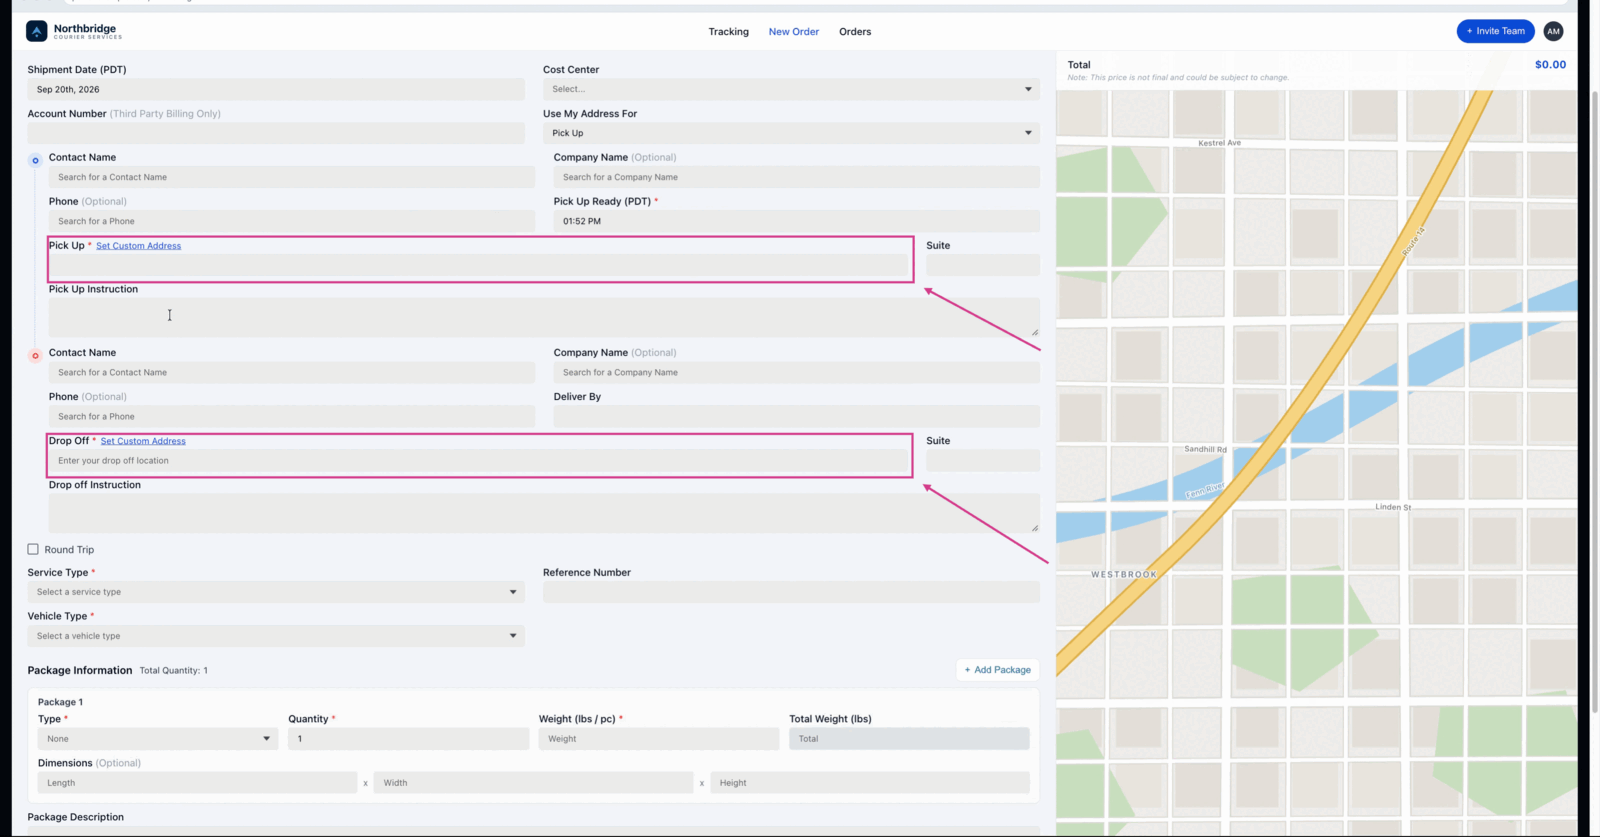Viewport: 1600px width, 837px height.
Task: Click the Drop Off Suite field
Action: coord(983,461)
